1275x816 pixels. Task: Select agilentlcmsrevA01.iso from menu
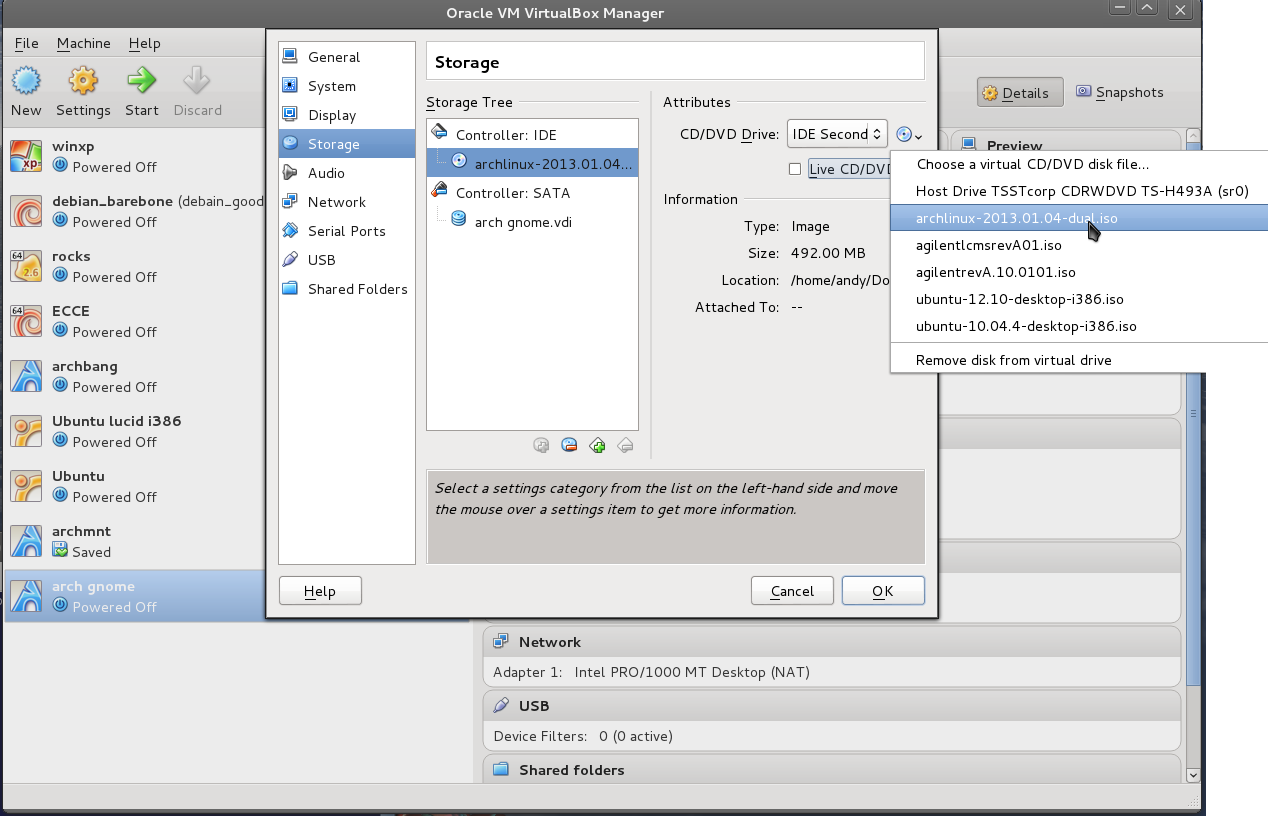pos(1079,245)
